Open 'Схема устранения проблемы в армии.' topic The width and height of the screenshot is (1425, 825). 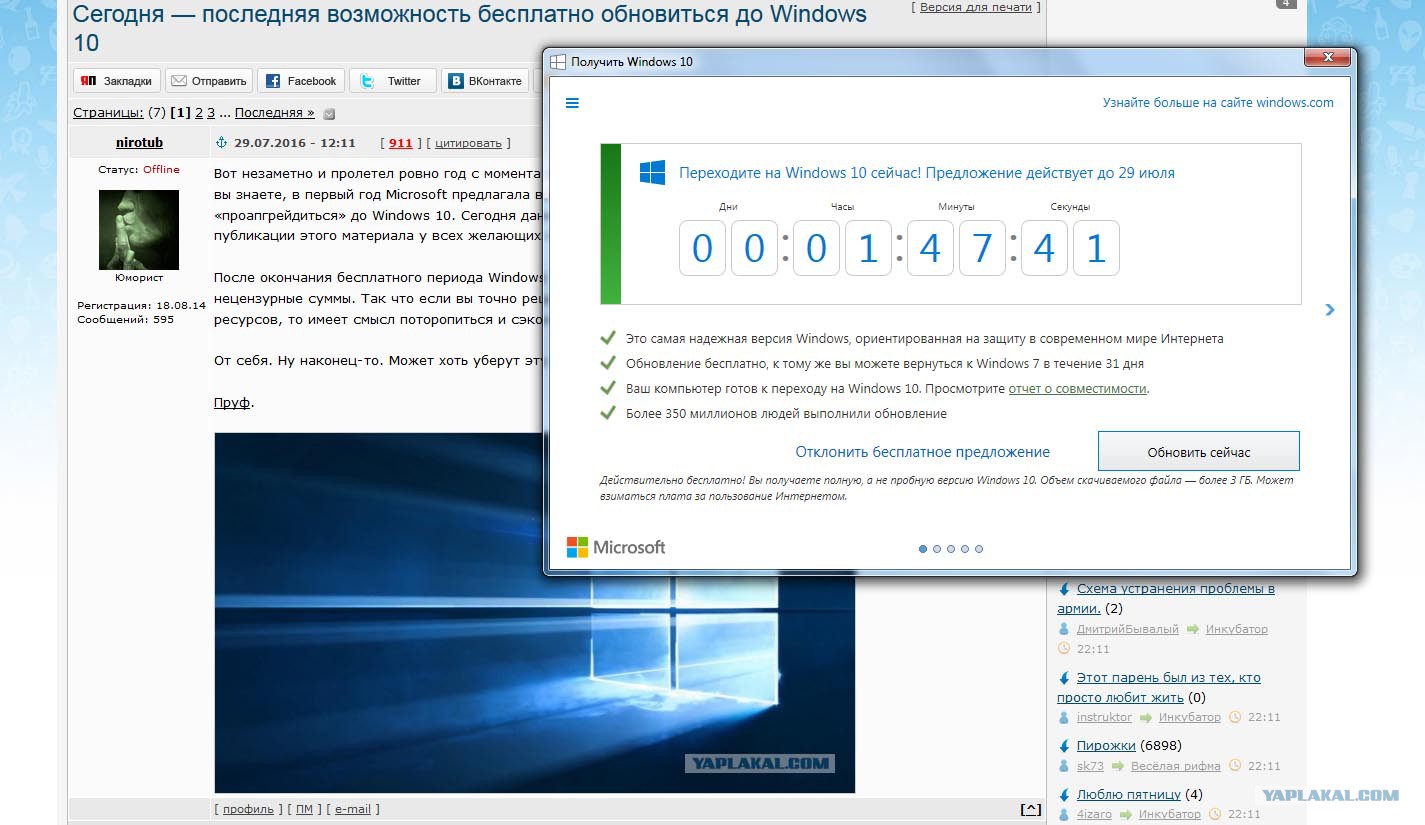[1166, 598]
